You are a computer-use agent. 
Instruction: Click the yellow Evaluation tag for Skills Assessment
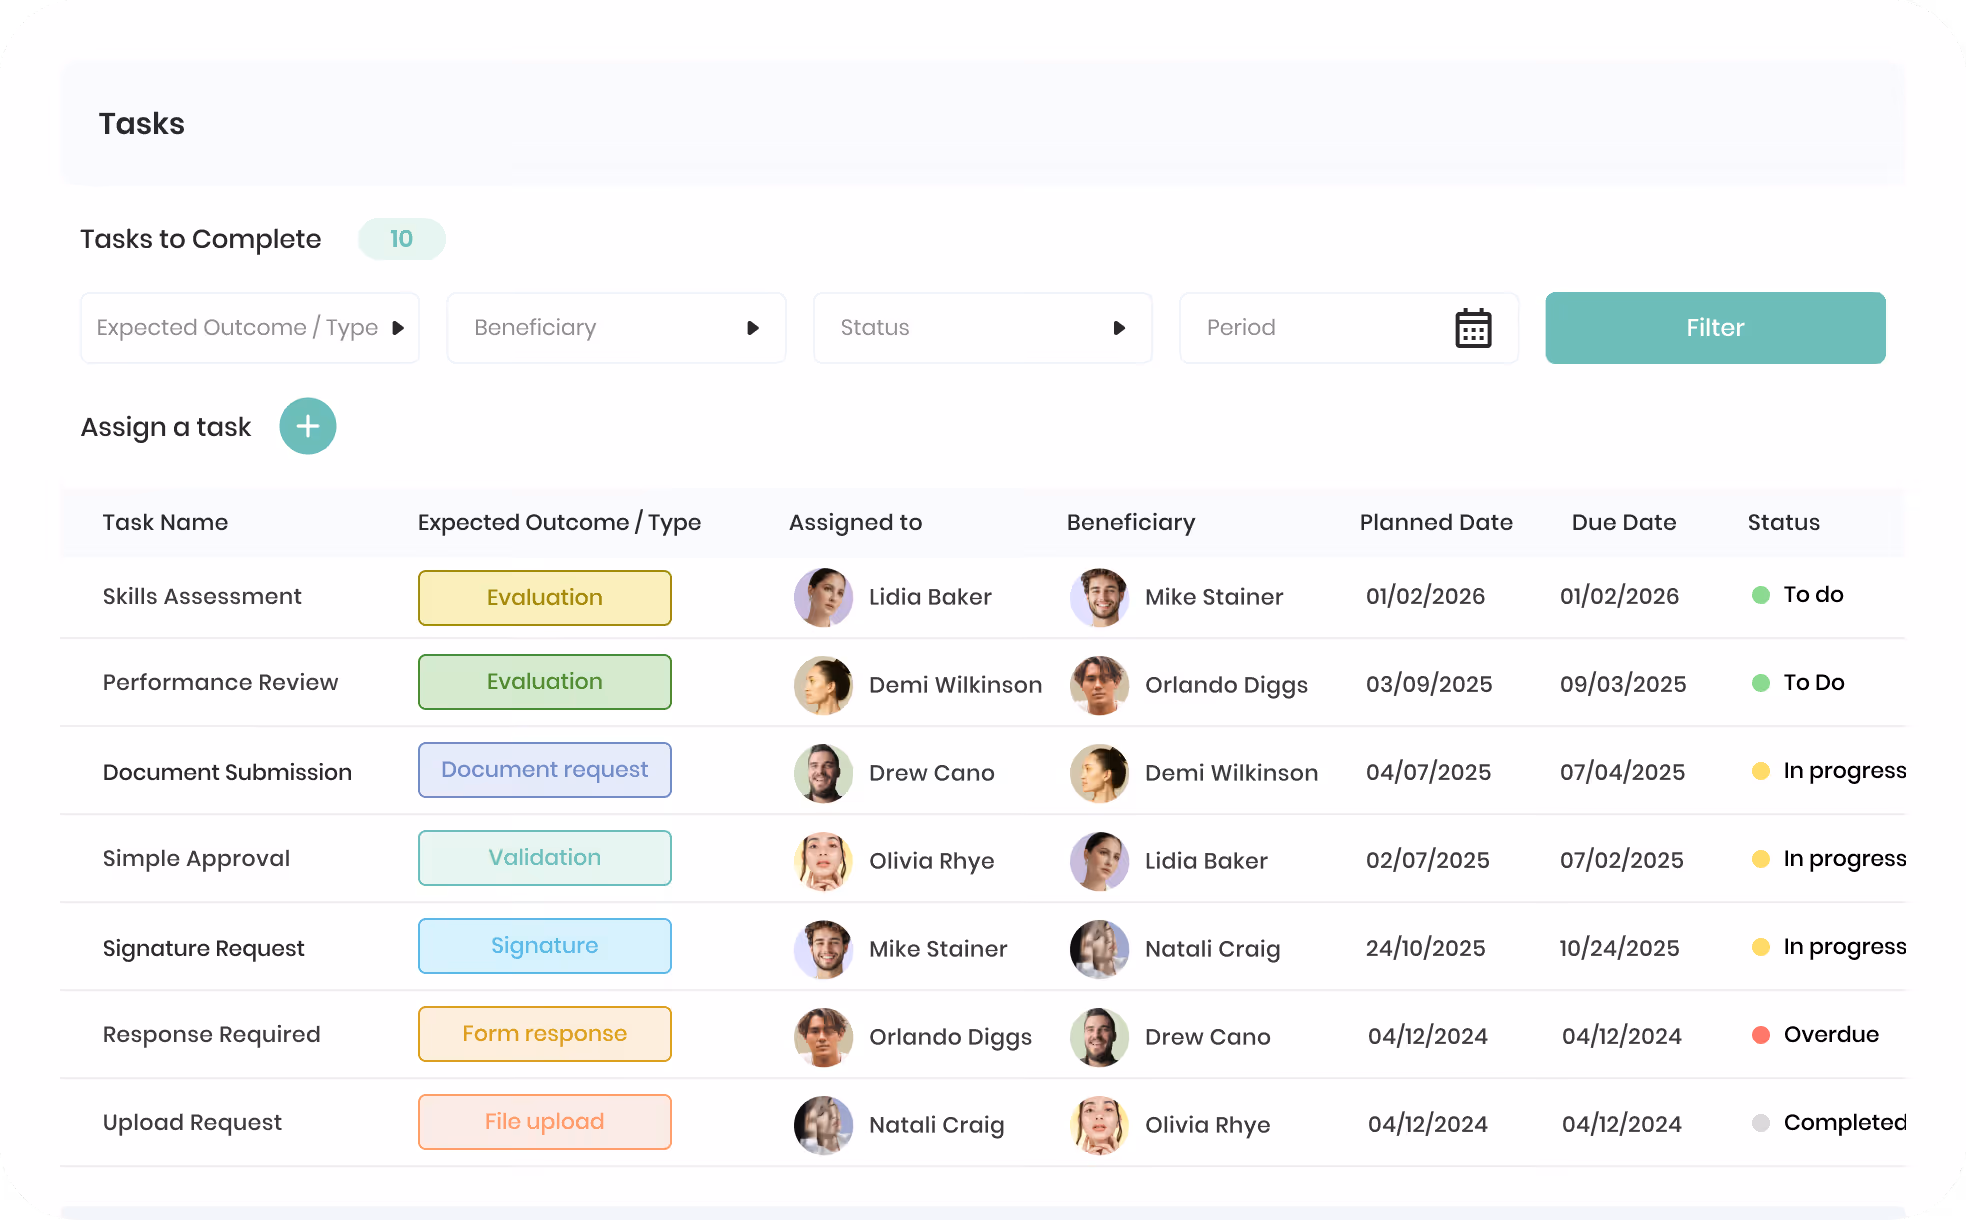[x=545, y=598]
